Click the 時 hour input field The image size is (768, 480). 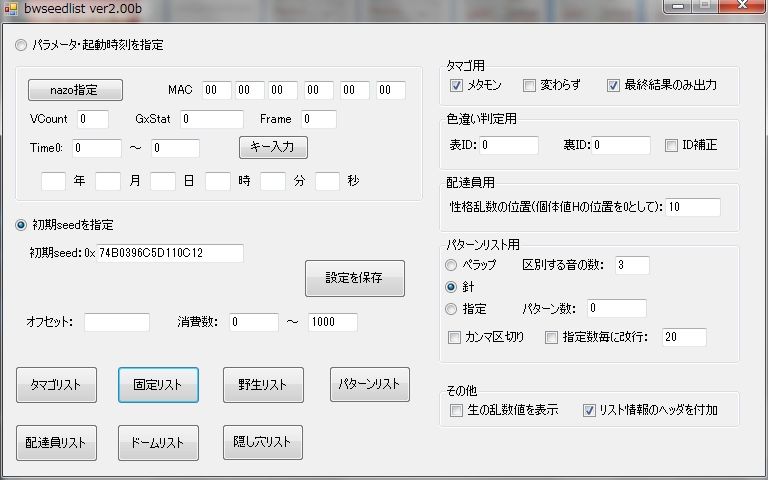click(217, 181)
